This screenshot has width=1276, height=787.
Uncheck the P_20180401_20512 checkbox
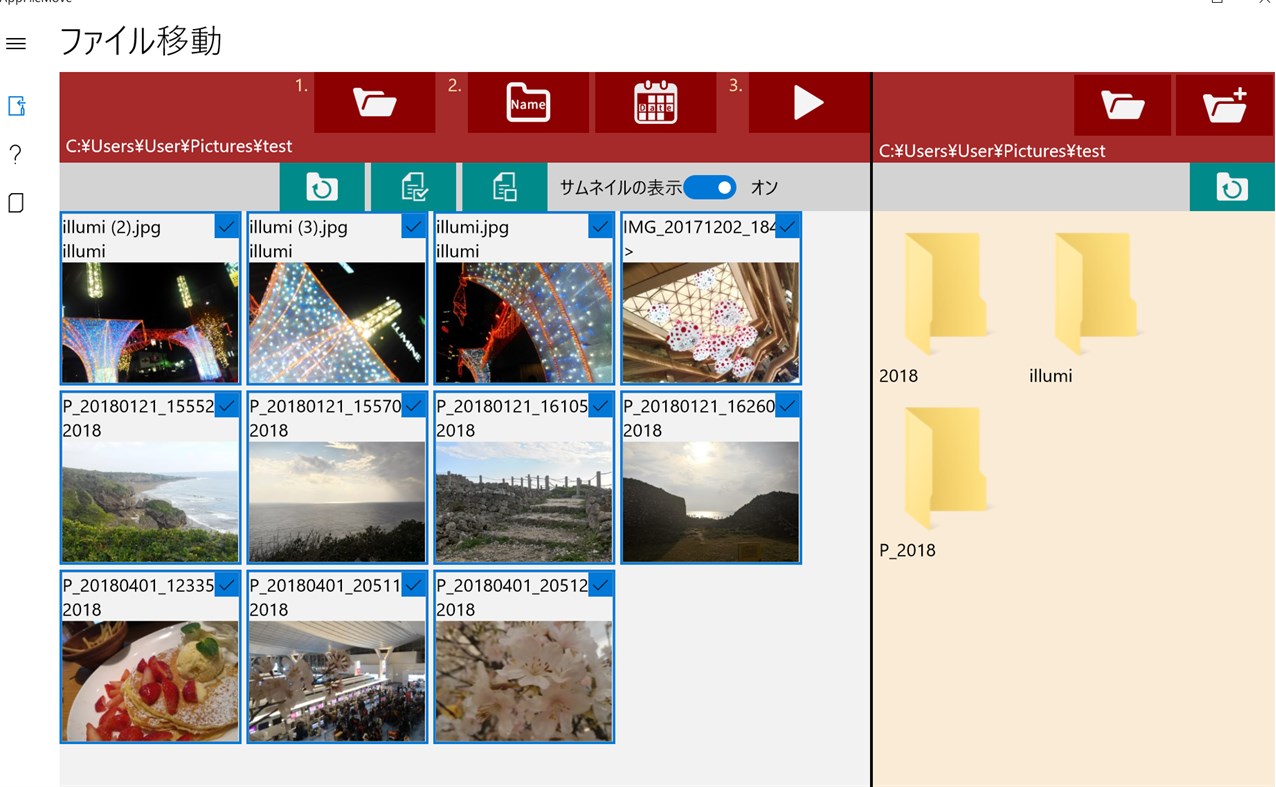coord(600,584)
